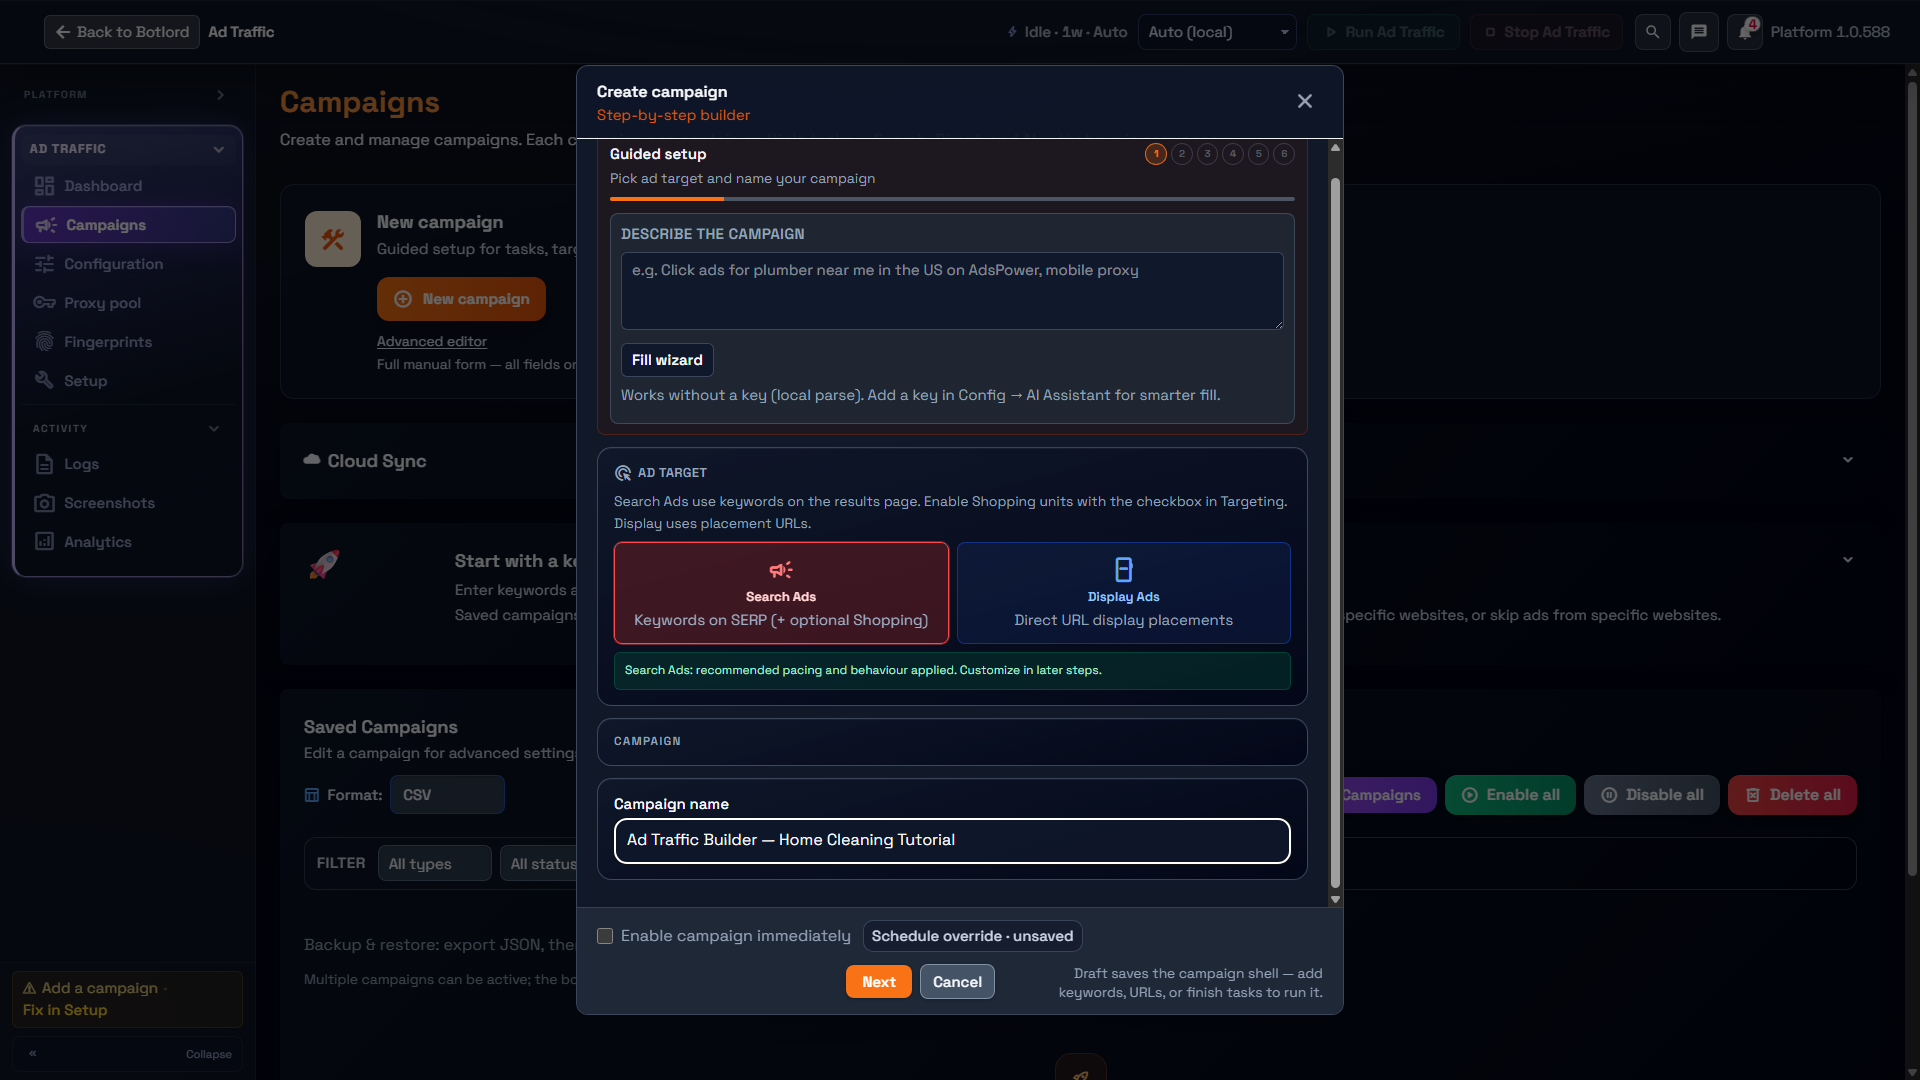Focus the Describe the campaign textarea
The height and width of the screenshot is (1080, 1920).
(952, 291)
